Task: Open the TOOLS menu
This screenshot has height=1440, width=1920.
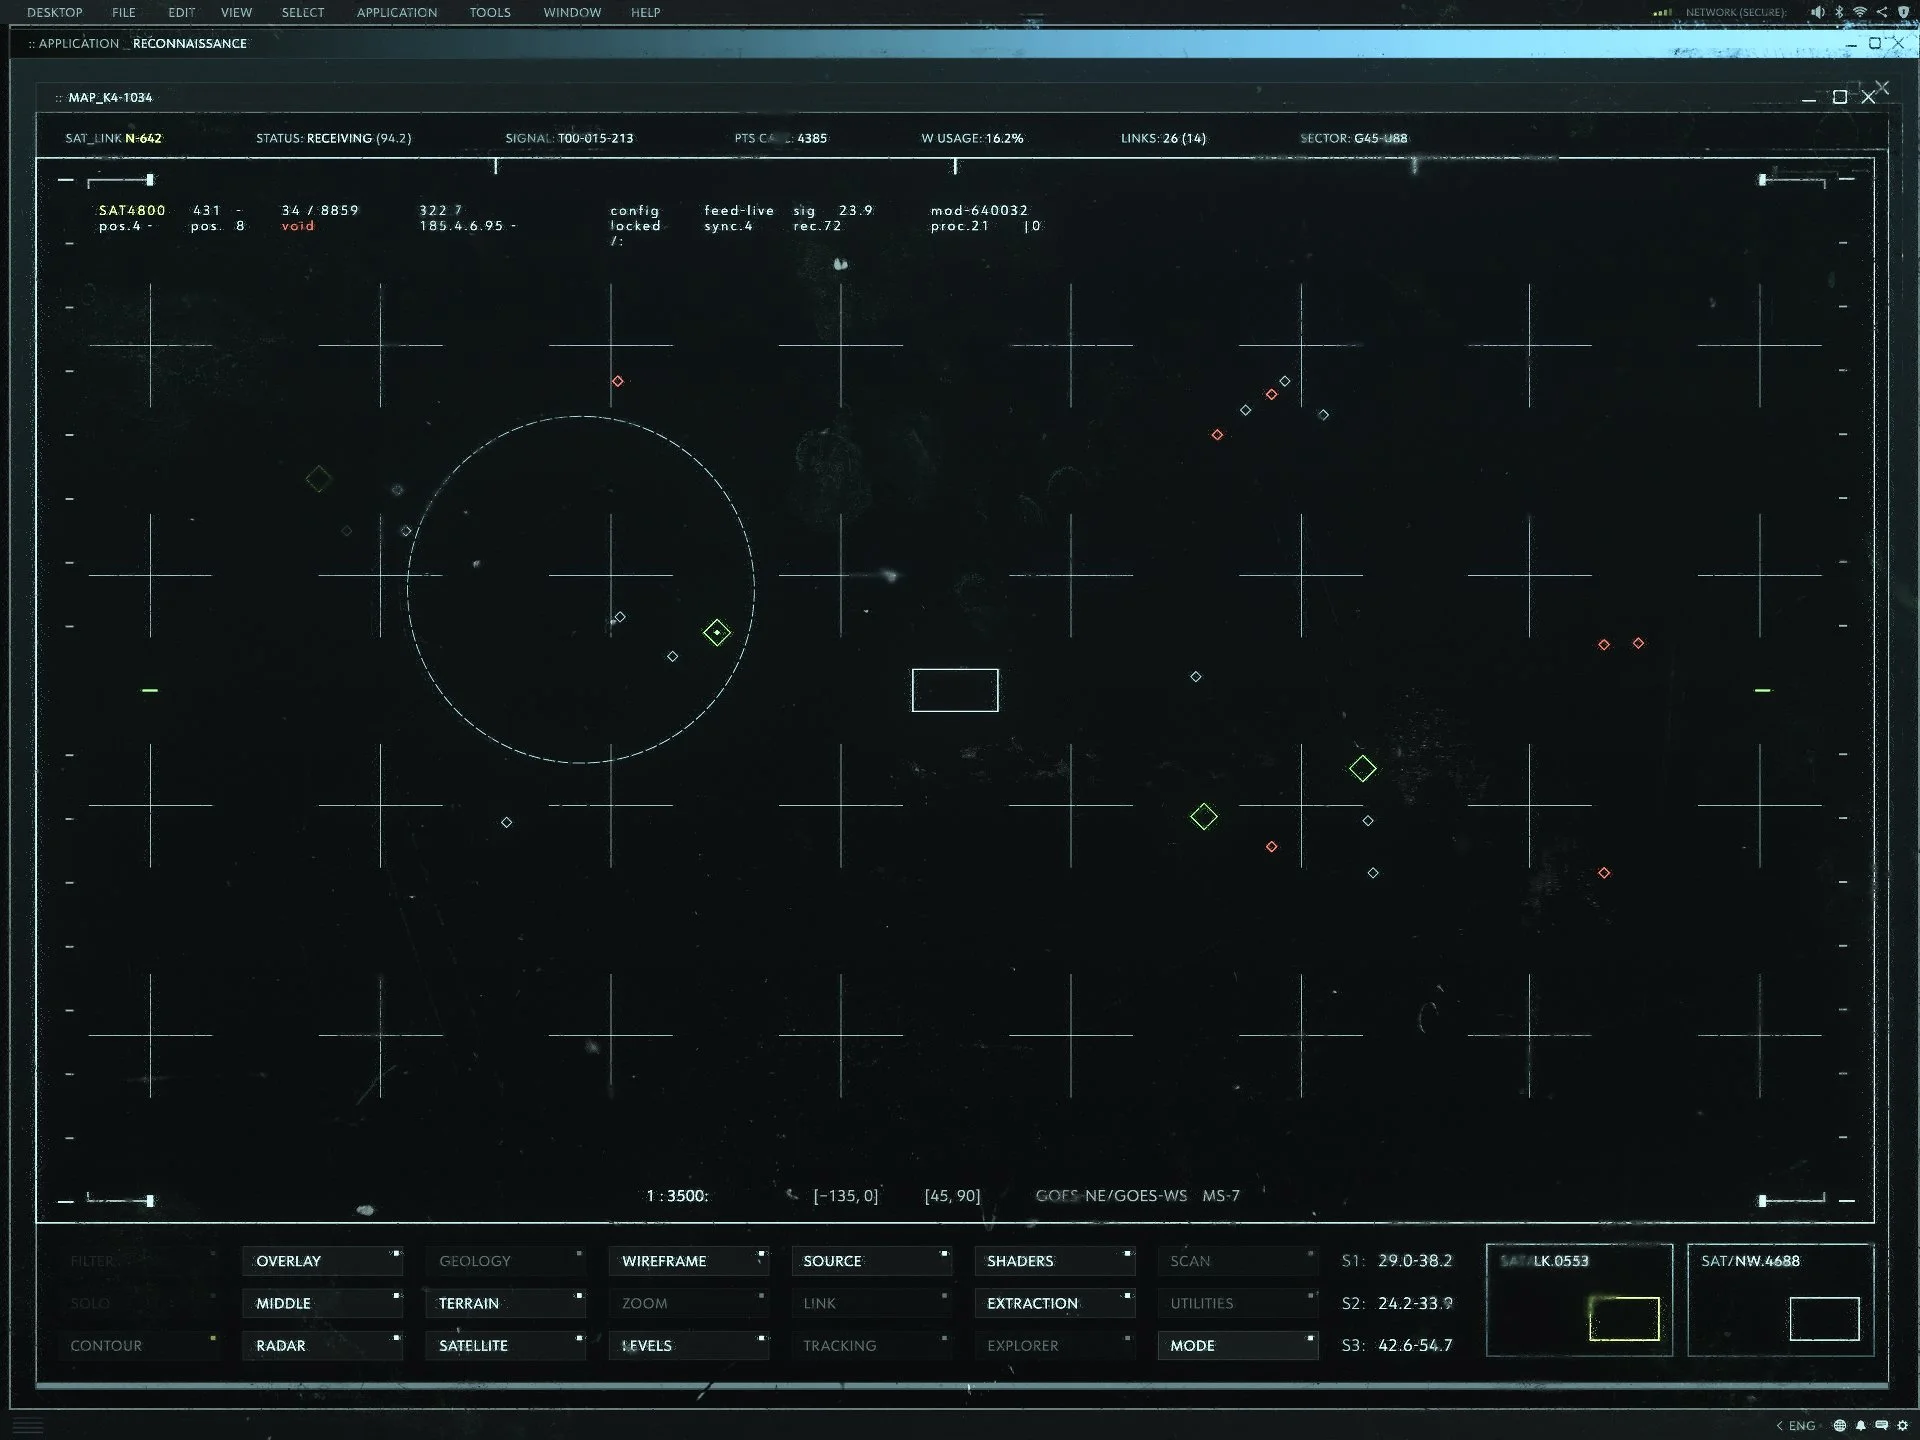Action: (490, 12)
